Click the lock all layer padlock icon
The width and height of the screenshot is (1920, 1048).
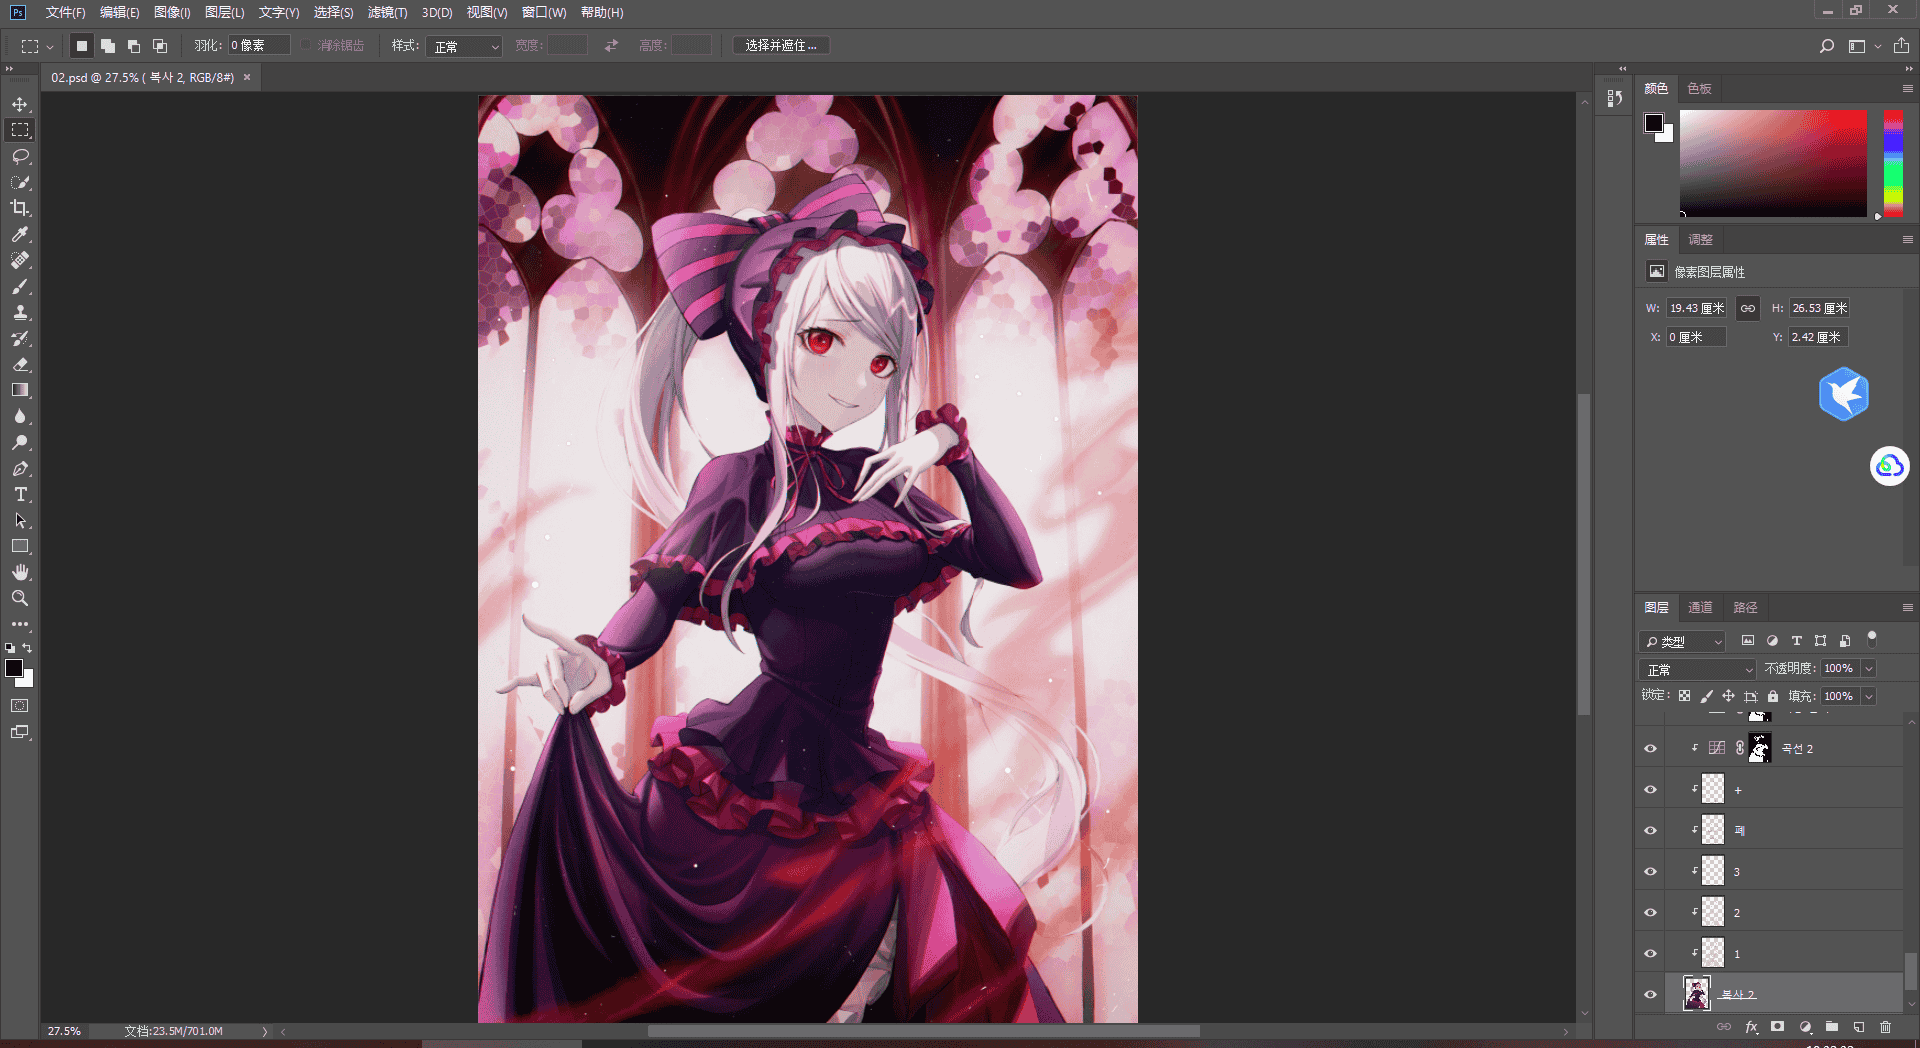pos(1773,696)
